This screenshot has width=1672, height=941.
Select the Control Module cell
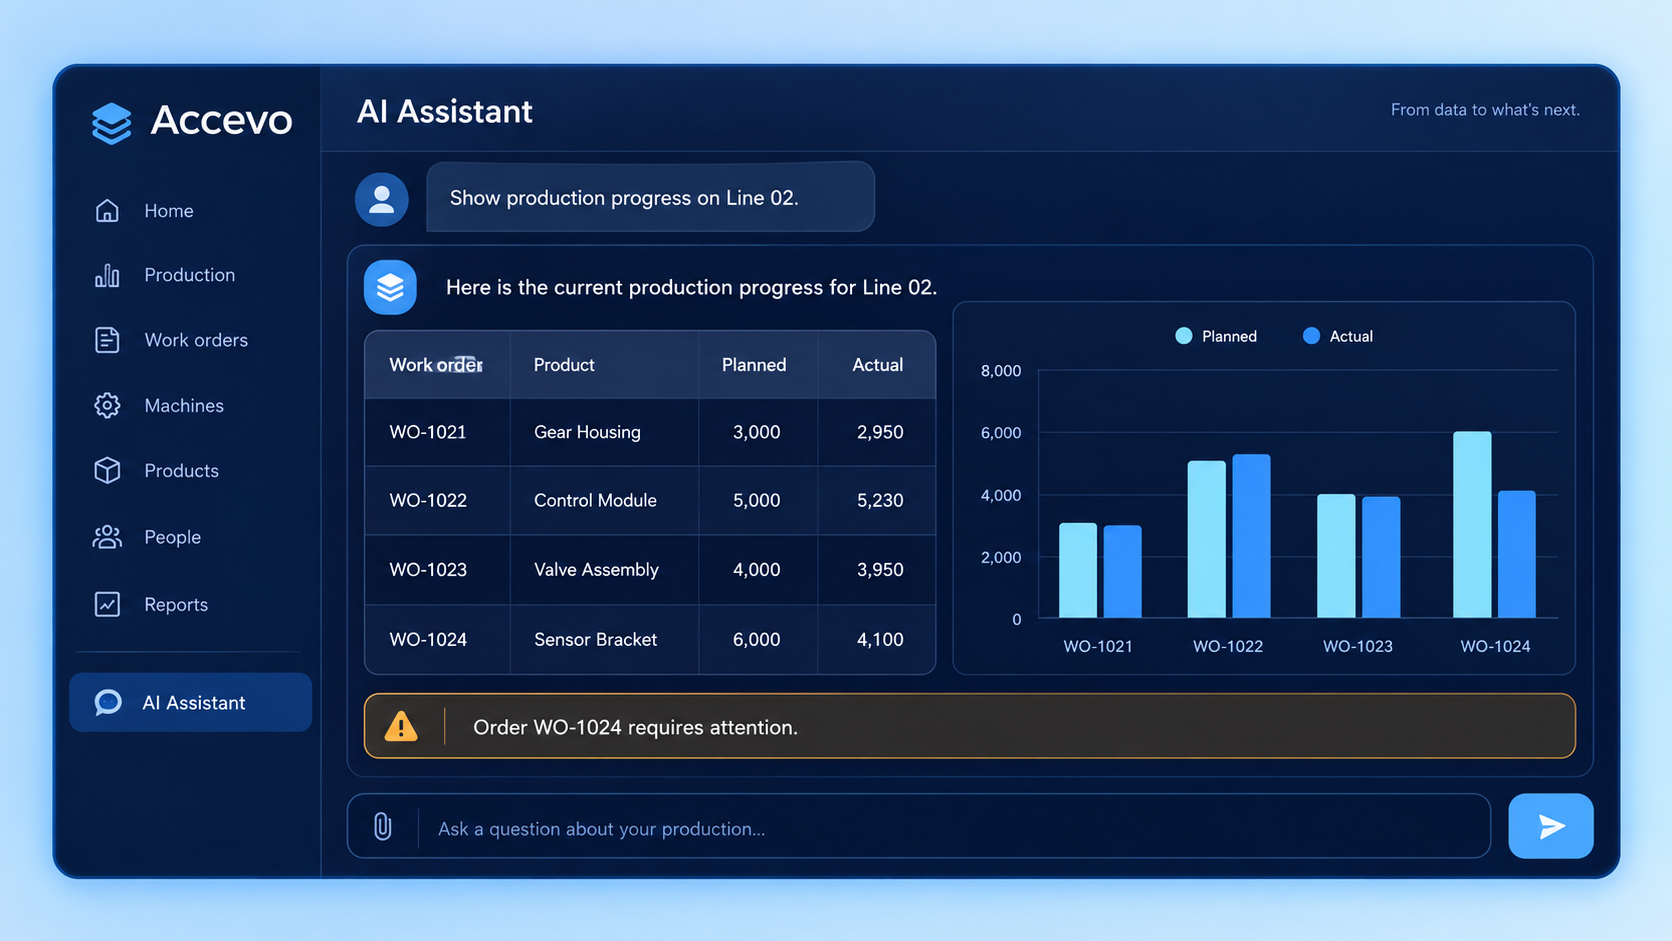(604, 500)
